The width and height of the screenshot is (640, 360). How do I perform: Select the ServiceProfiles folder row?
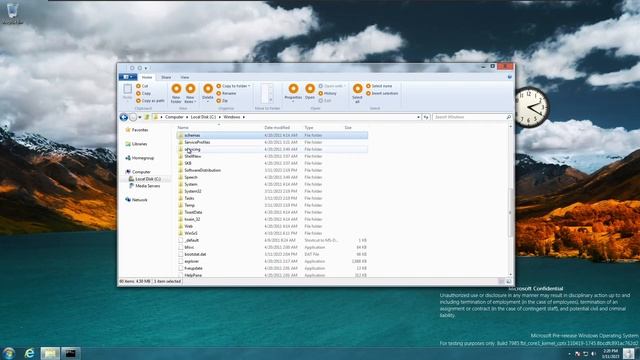pos(272,142)
